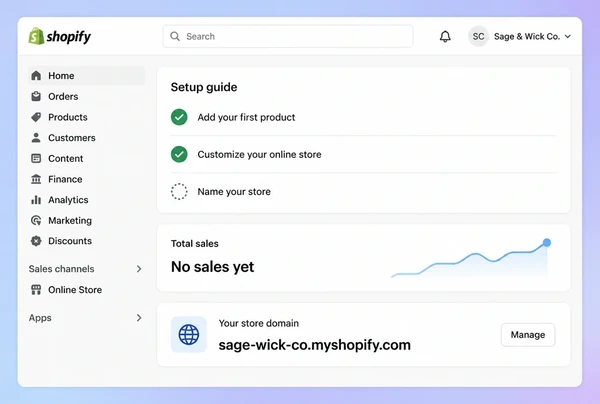The image size is (600, 404).
Task: Open the Sage & Wick Co. account dropdown arrow
Action: (568, 36)
